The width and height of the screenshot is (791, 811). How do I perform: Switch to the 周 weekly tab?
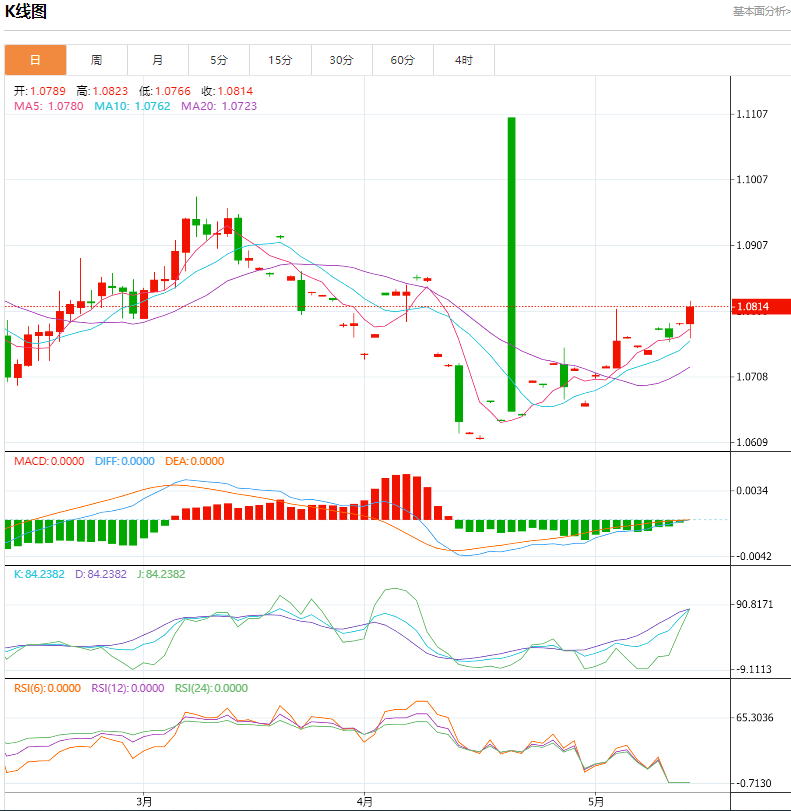(97, 60)
